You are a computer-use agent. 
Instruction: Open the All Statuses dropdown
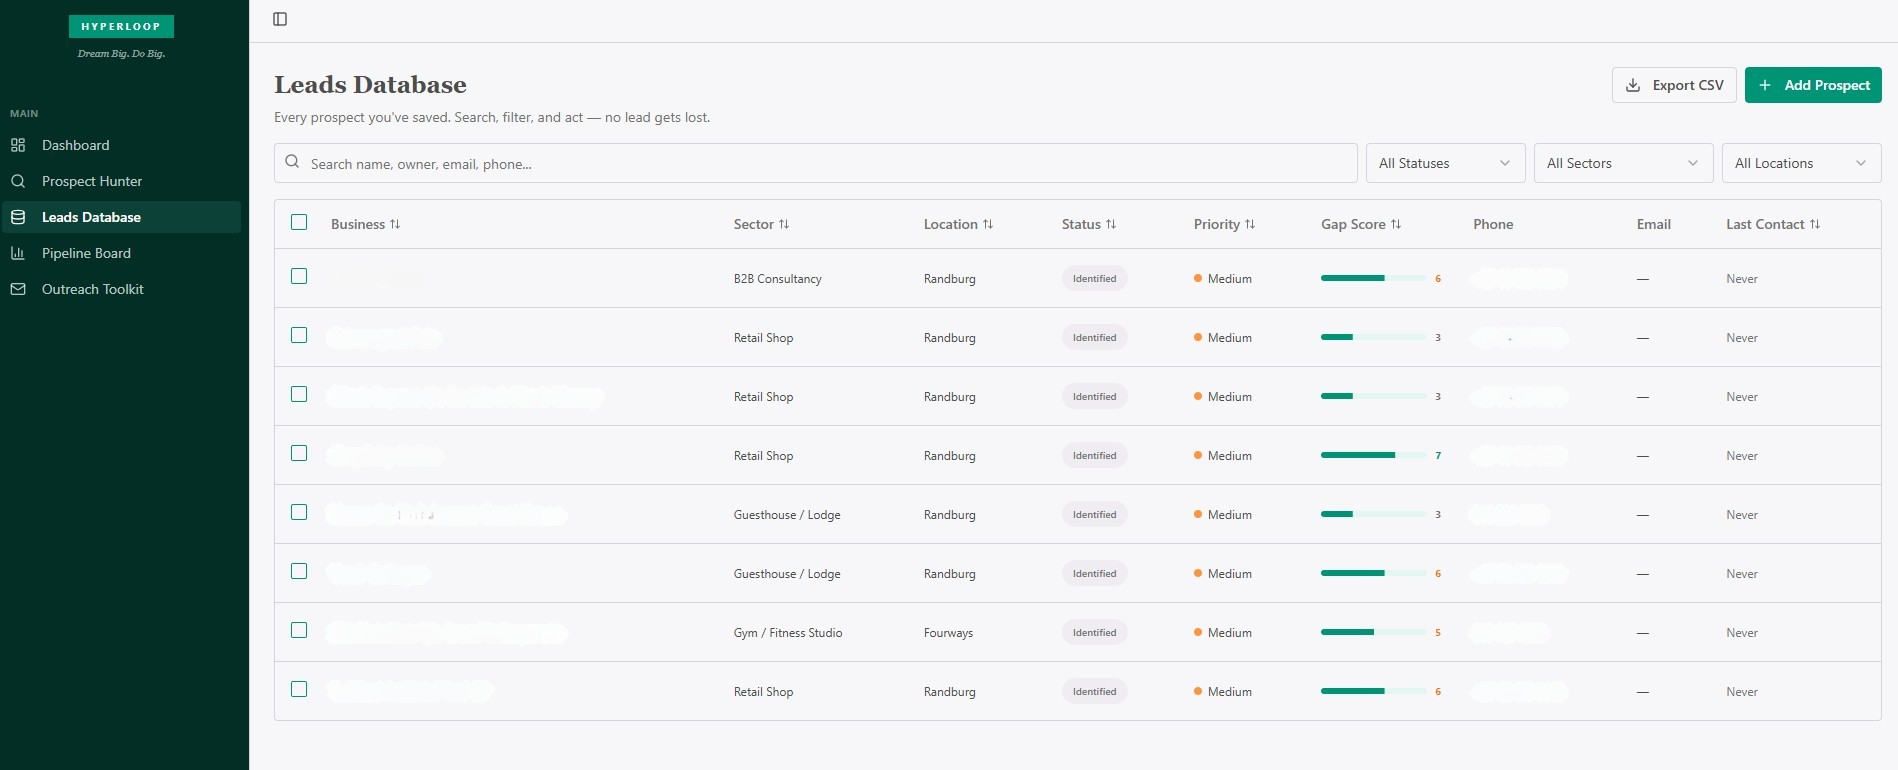coord(1444,163)
